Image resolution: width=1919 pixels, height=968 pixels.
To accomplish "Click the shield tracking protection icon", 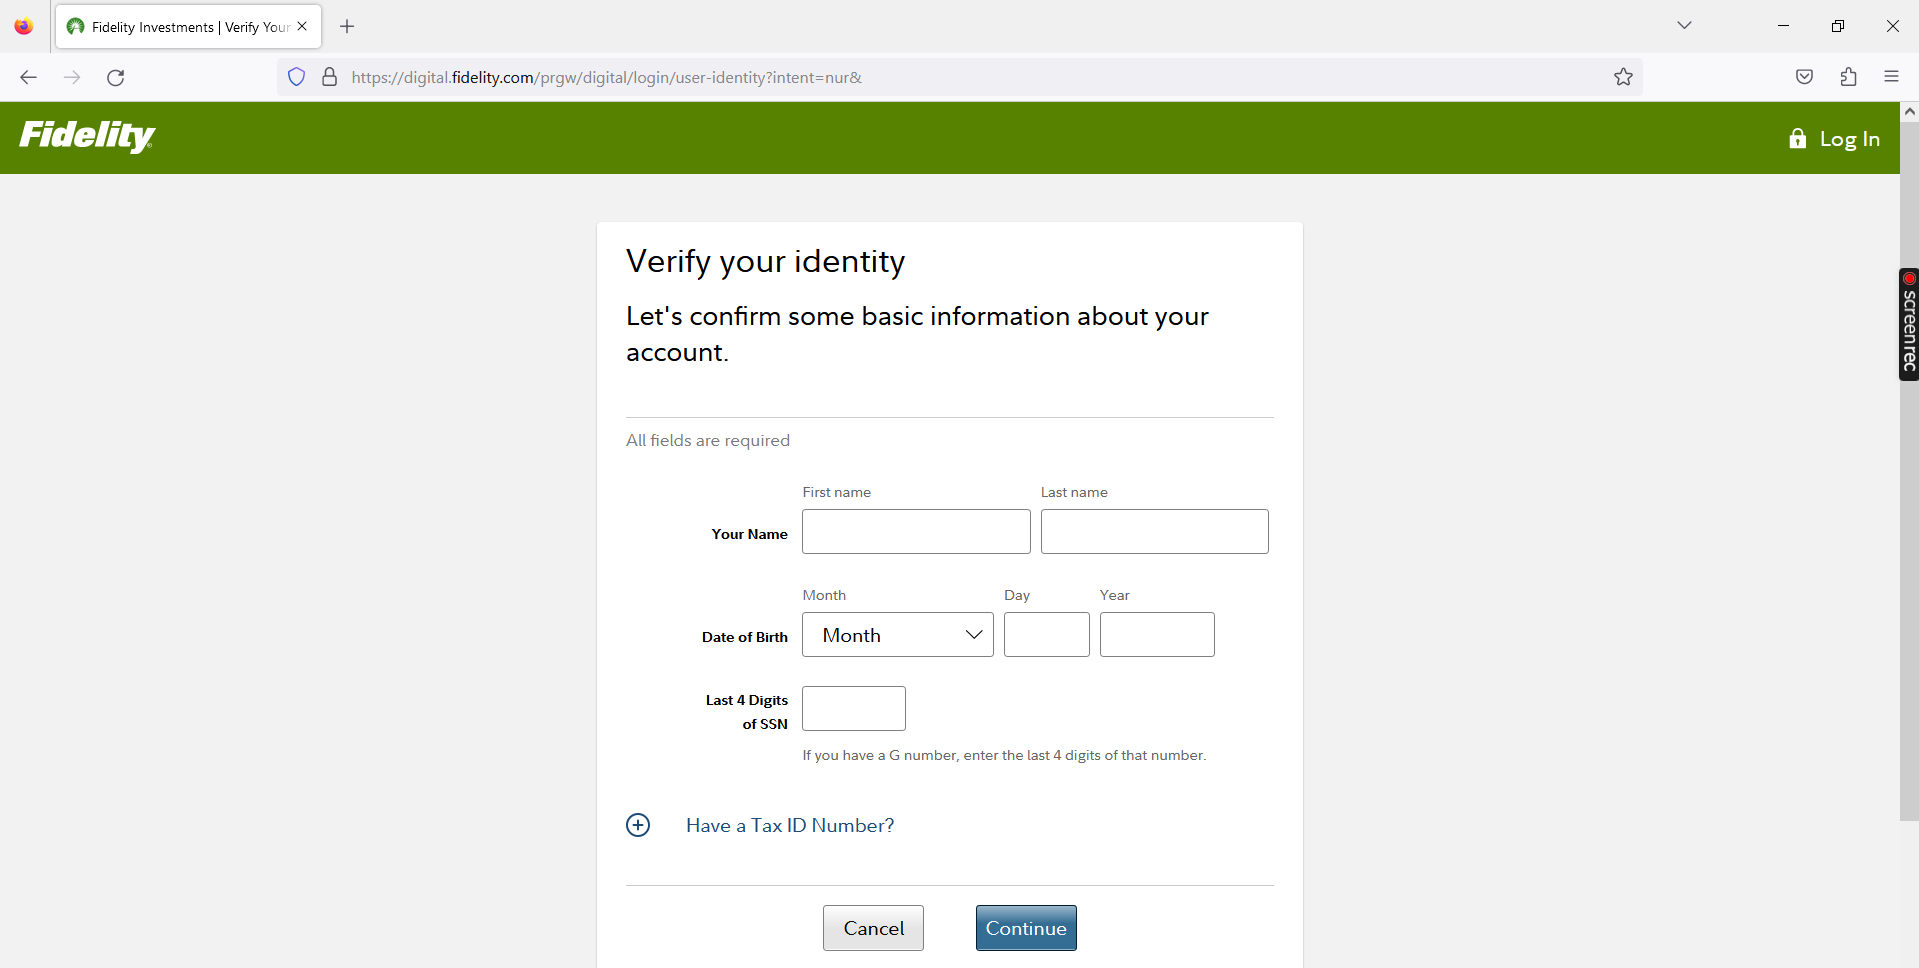I will click(296, 77).
